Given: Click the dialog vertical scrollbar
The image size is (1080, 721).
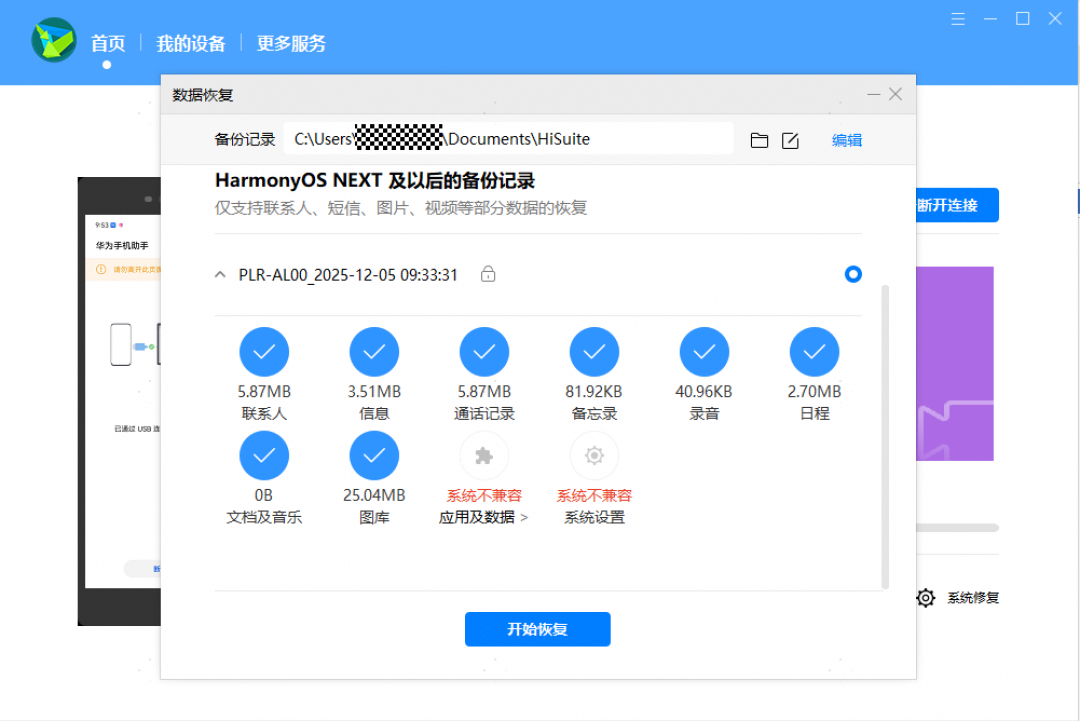Looking at the screenshot, I should (884, 437).
